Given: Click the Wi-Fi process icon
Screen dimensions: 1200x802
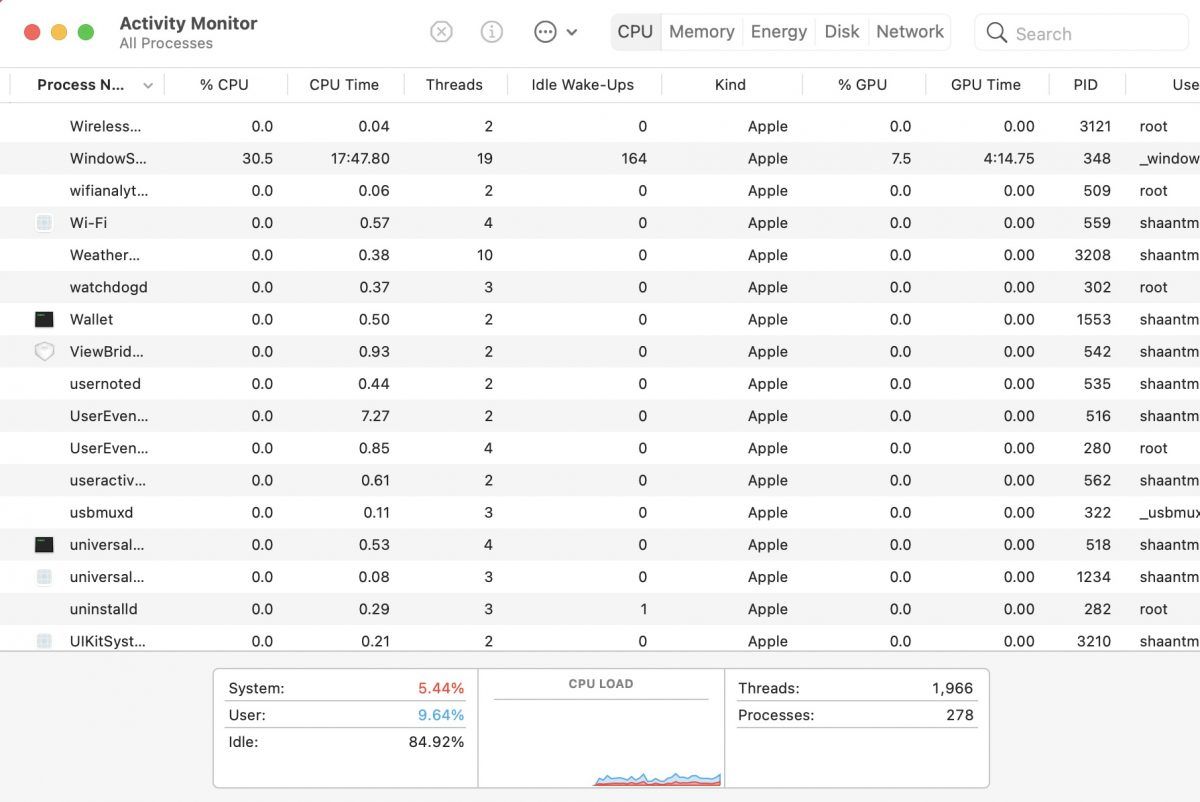Looking at the screenshot, I should coord(44,223).
